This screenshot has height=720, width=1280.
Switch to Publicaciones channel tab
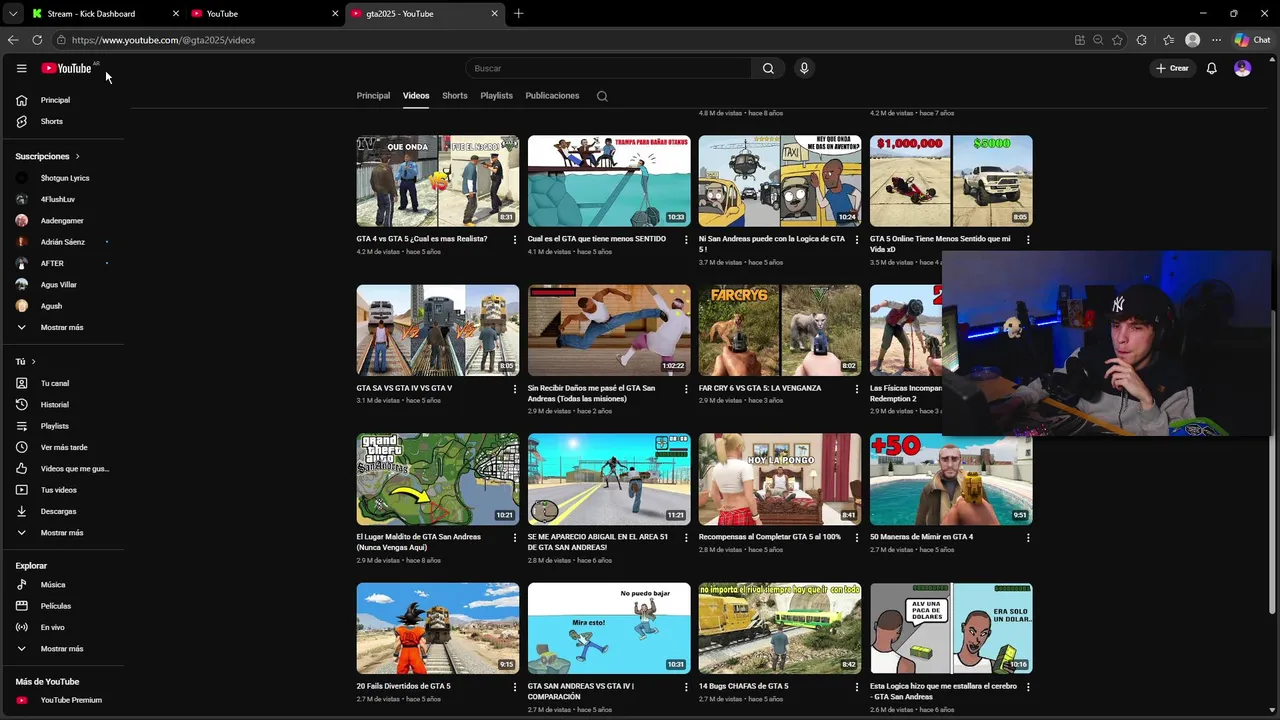[552, 96]
